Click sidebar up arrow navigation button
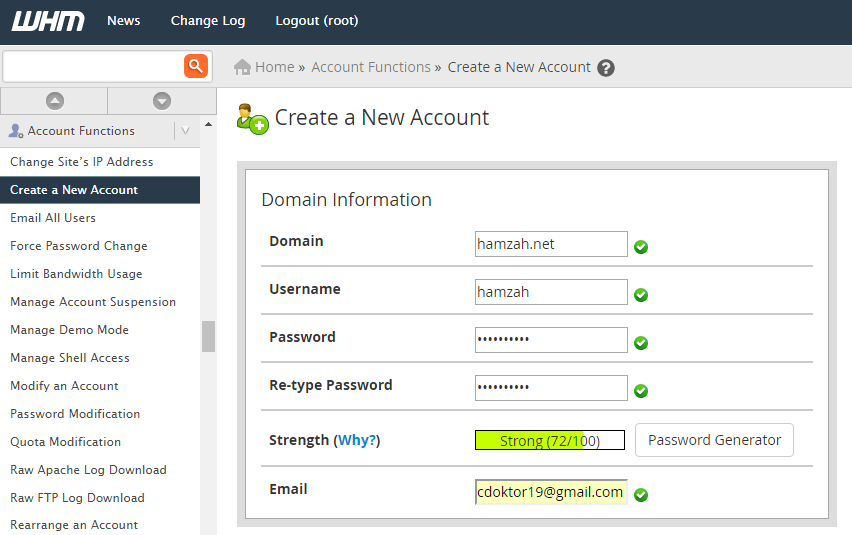This screenshot has width=852, height=535. [54, 101]
